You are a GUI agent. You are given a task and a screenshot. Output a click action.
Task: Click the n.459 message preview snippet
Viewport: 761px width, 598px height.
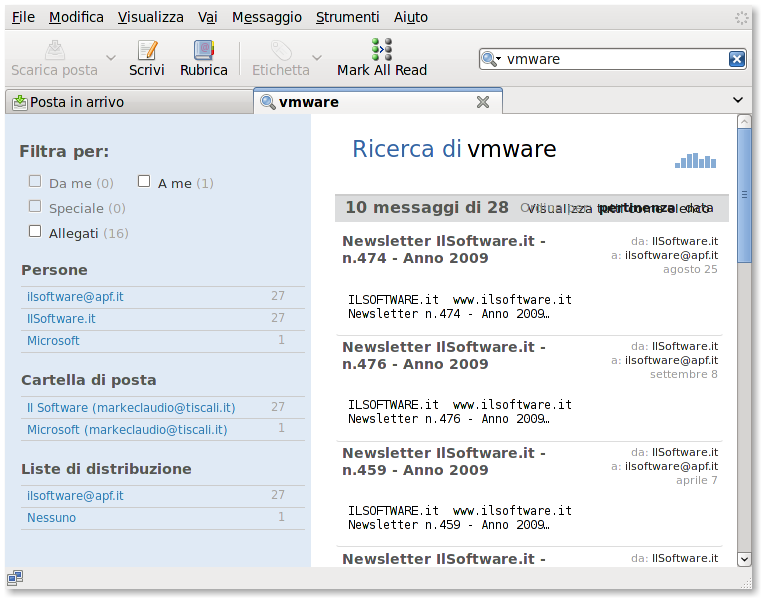(460, 517)
